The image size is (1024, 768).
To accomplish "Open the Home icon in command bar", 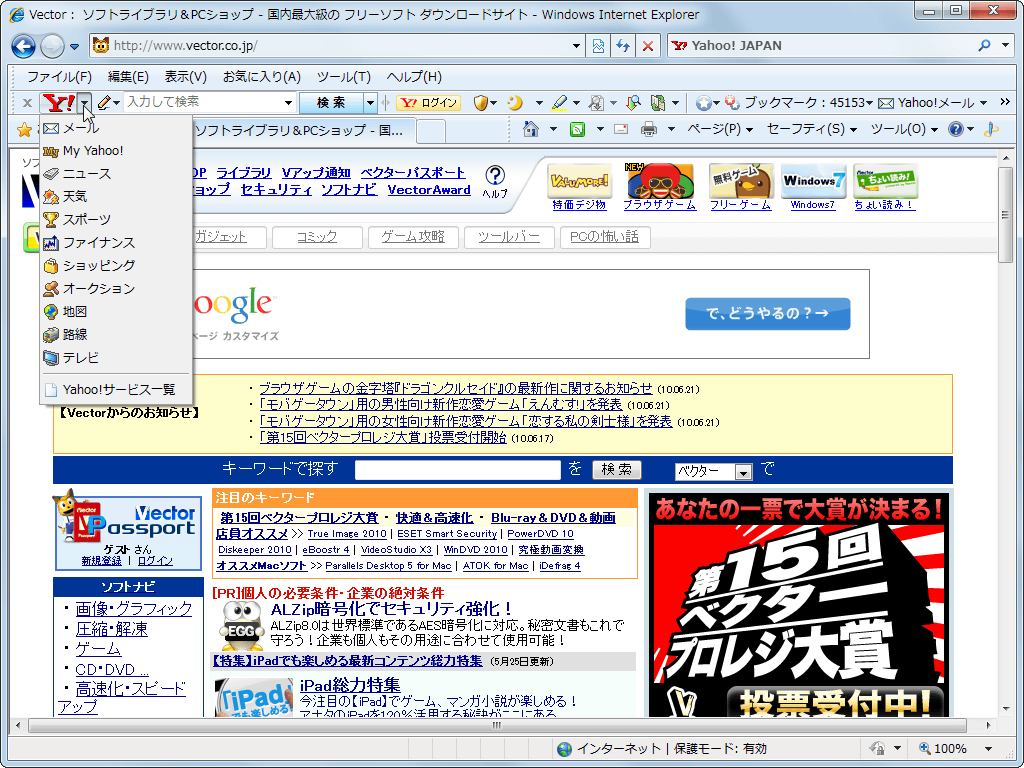I will [x=531, y=129].
